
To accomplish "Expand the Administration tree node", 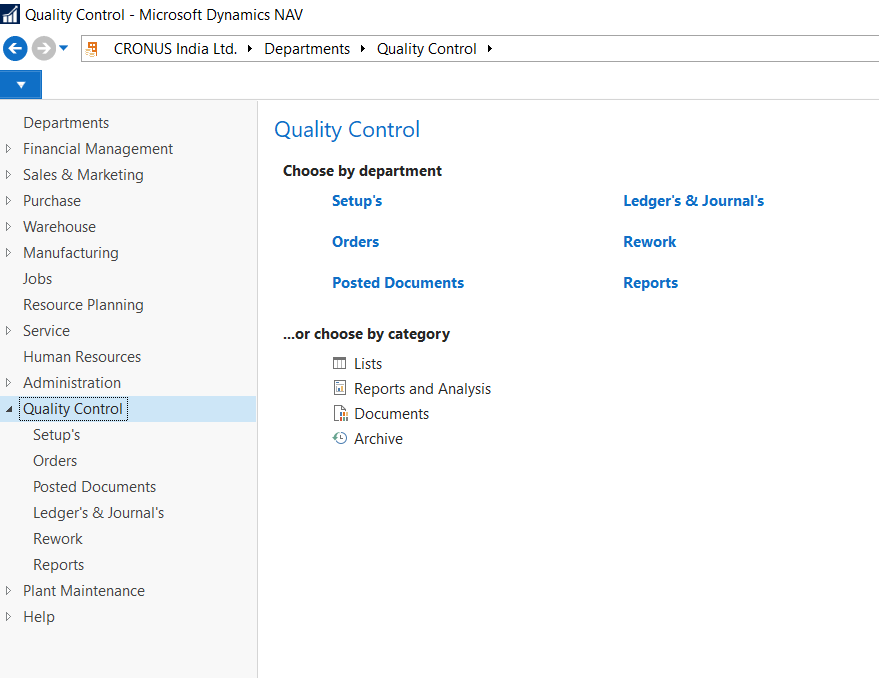I will pos(8,382).
